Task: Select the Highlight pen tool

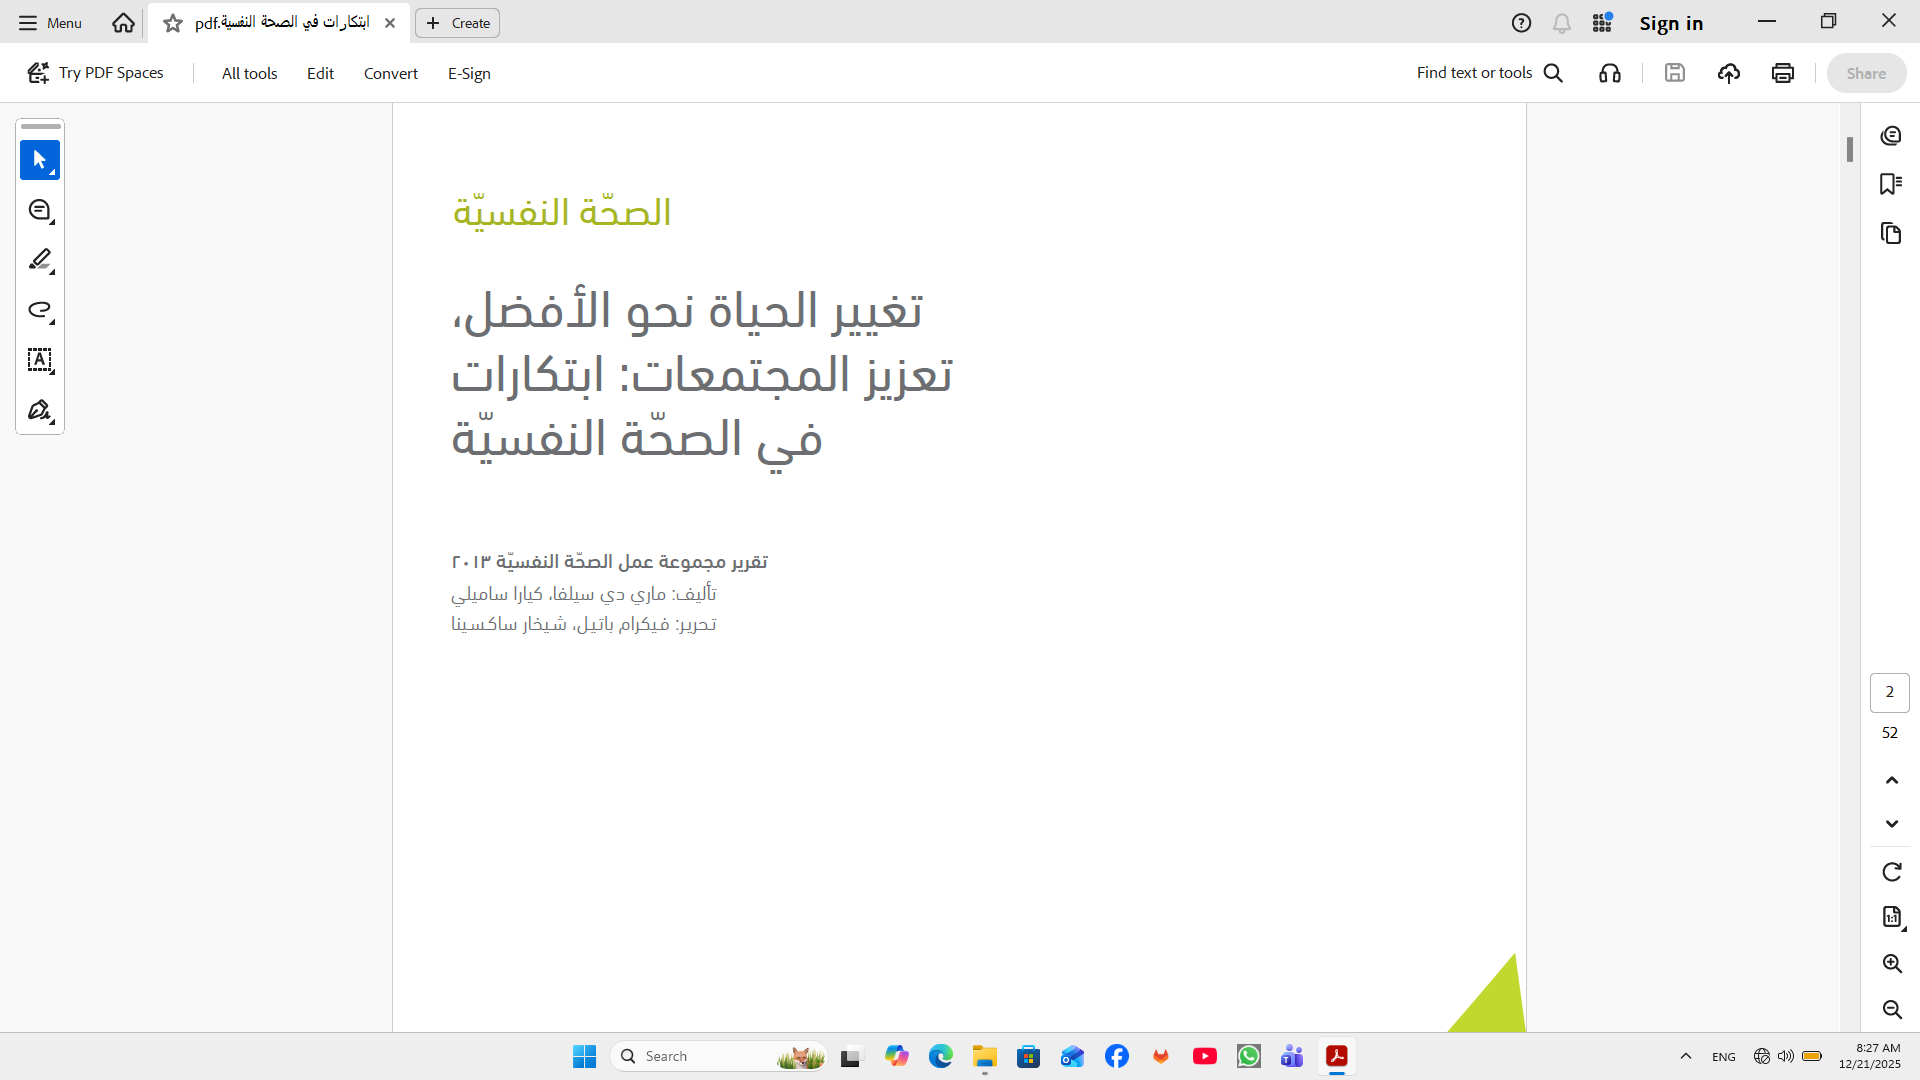Action: pos(40,260)
